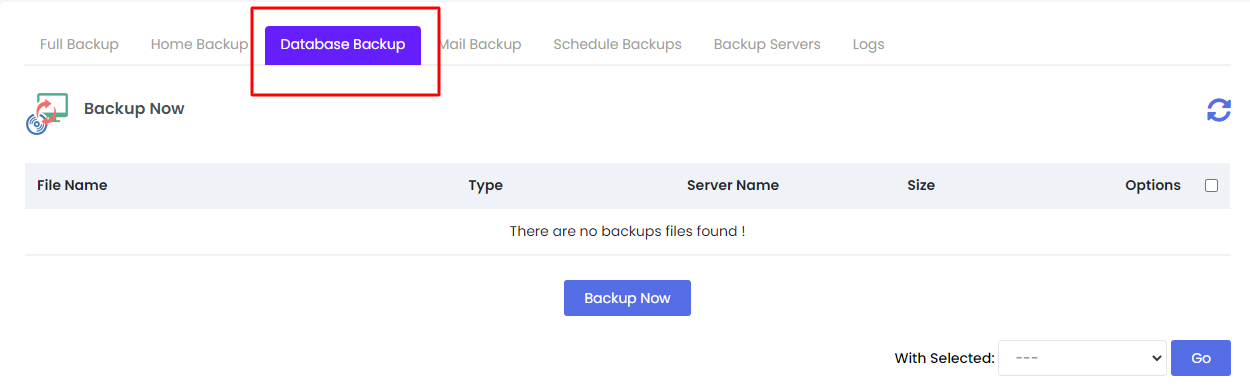The width and height of the screenshot is (1250, 386).
Task: Show the Logs tab
Action: (x=868, y=44)
